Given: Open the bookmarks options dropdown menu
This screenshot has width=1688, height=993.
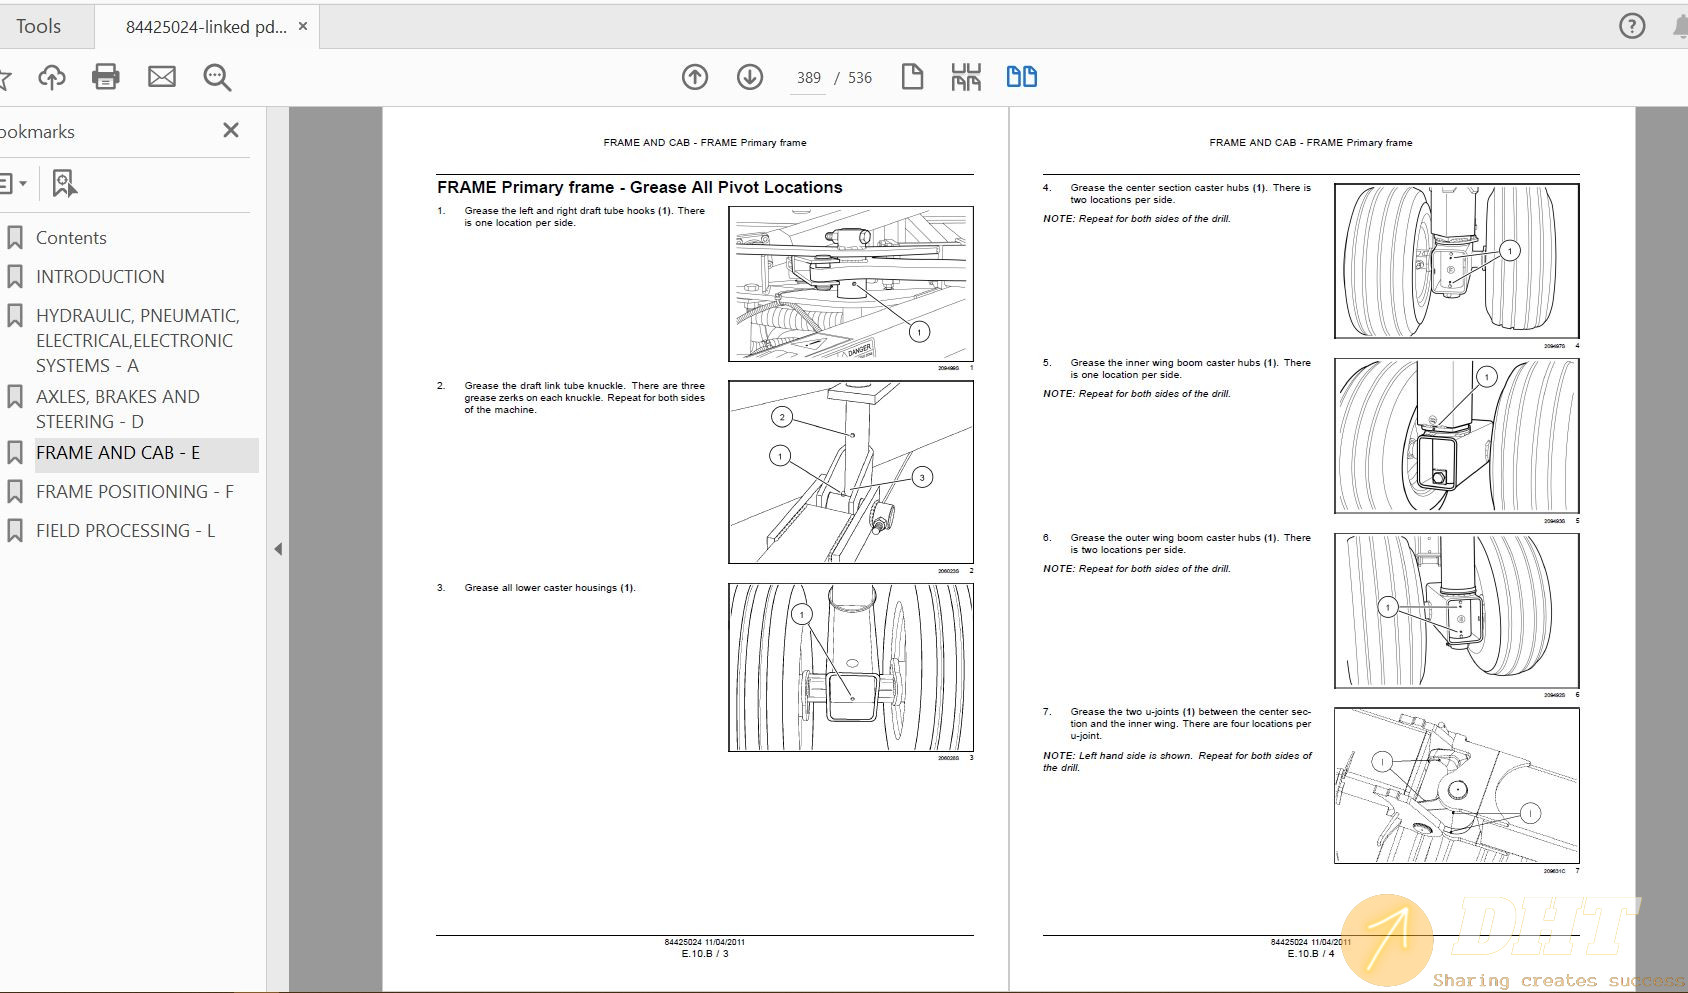Looking at the screenshot, I should (x=14, y=183).
